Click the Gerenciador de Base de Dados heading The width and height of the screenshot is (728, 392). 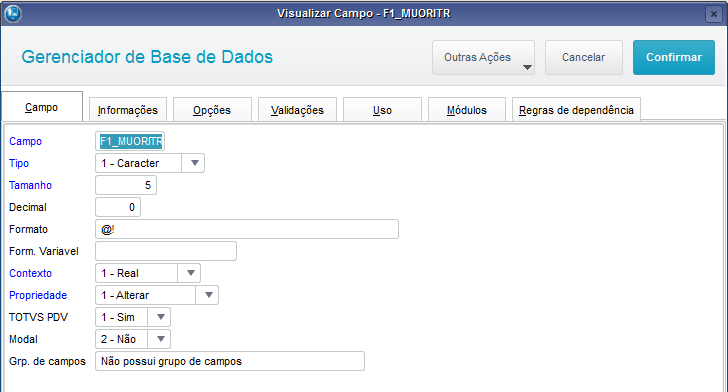147,57
